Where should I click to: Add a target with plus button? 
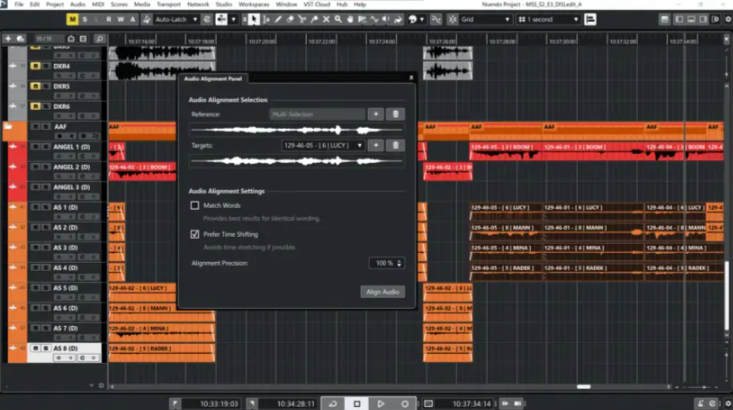click(x=376, y=145)
